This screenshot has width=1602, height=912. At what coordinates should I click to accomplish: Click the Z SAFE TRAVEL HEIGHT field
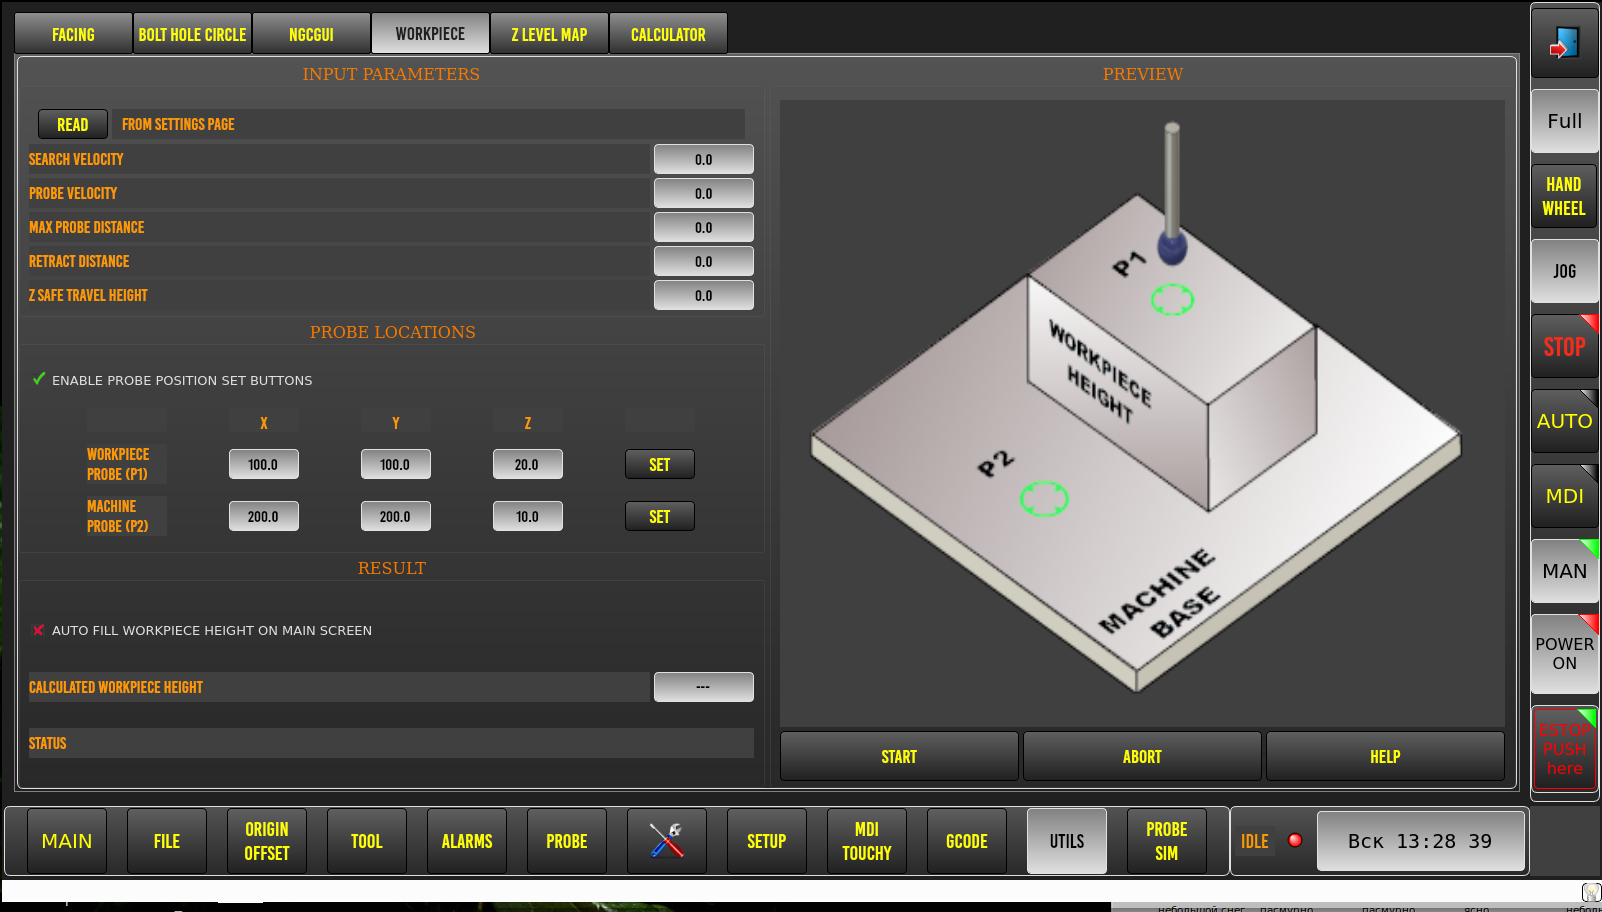click(x=704, y=295)
